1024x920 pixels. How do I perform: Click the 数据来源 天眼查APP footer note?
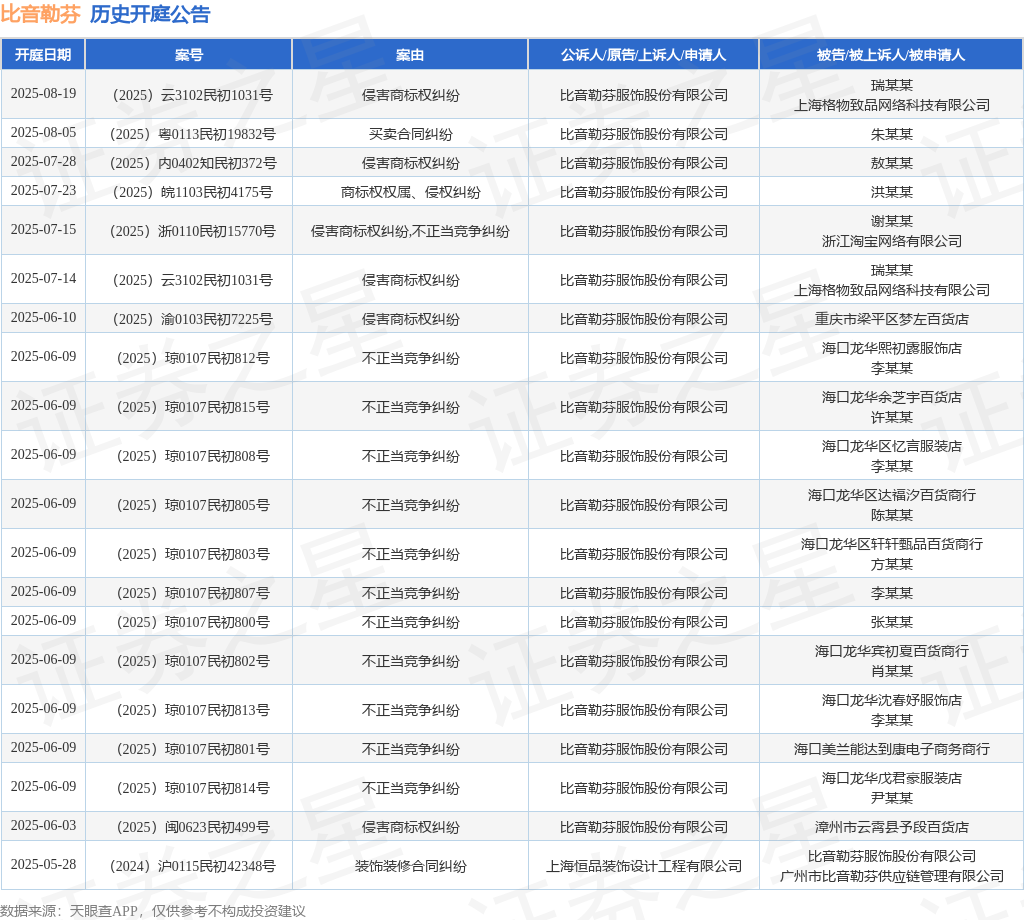click(153, 911)
